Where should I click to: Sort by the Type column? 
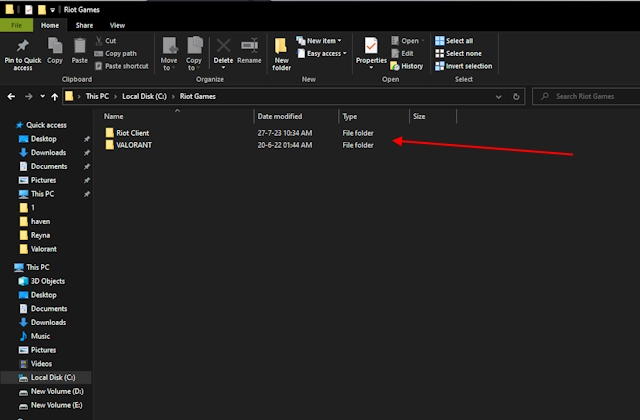click(373, 116)
